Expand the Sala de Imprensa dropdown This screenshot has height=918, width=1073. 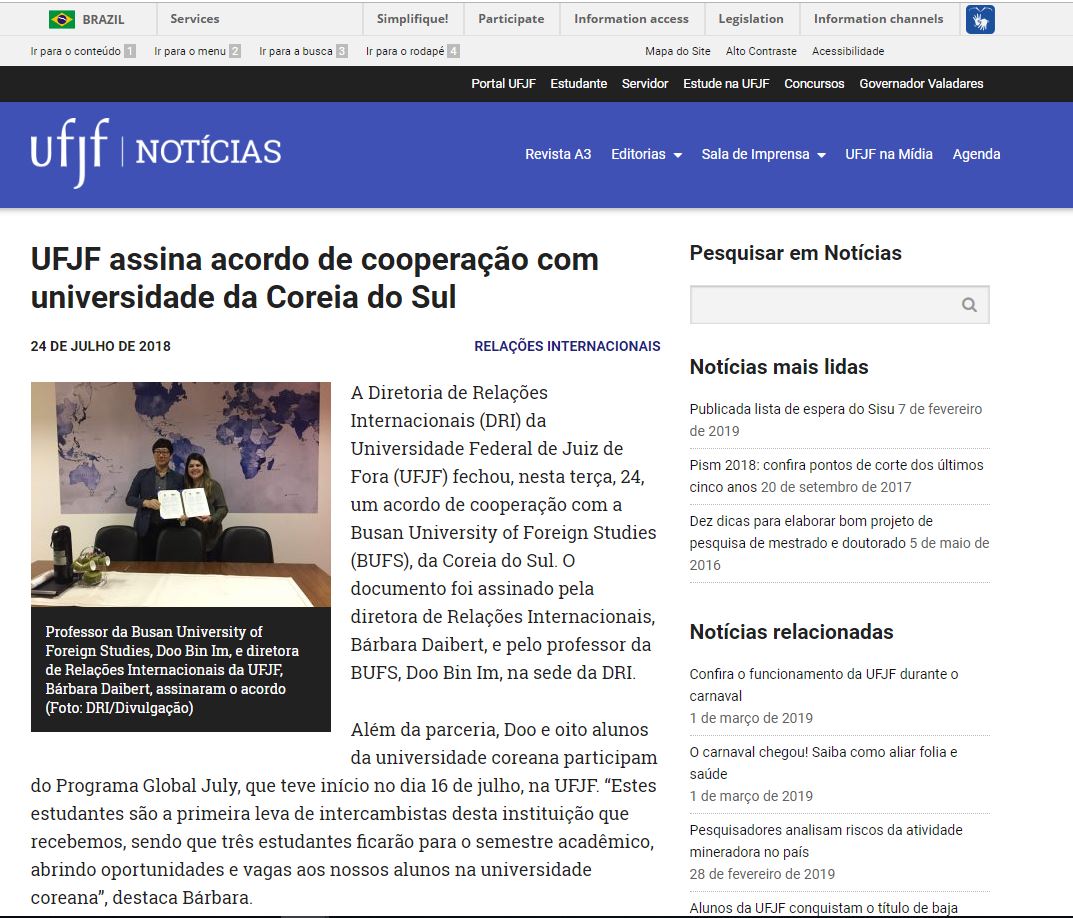click(x=764, y=154)
